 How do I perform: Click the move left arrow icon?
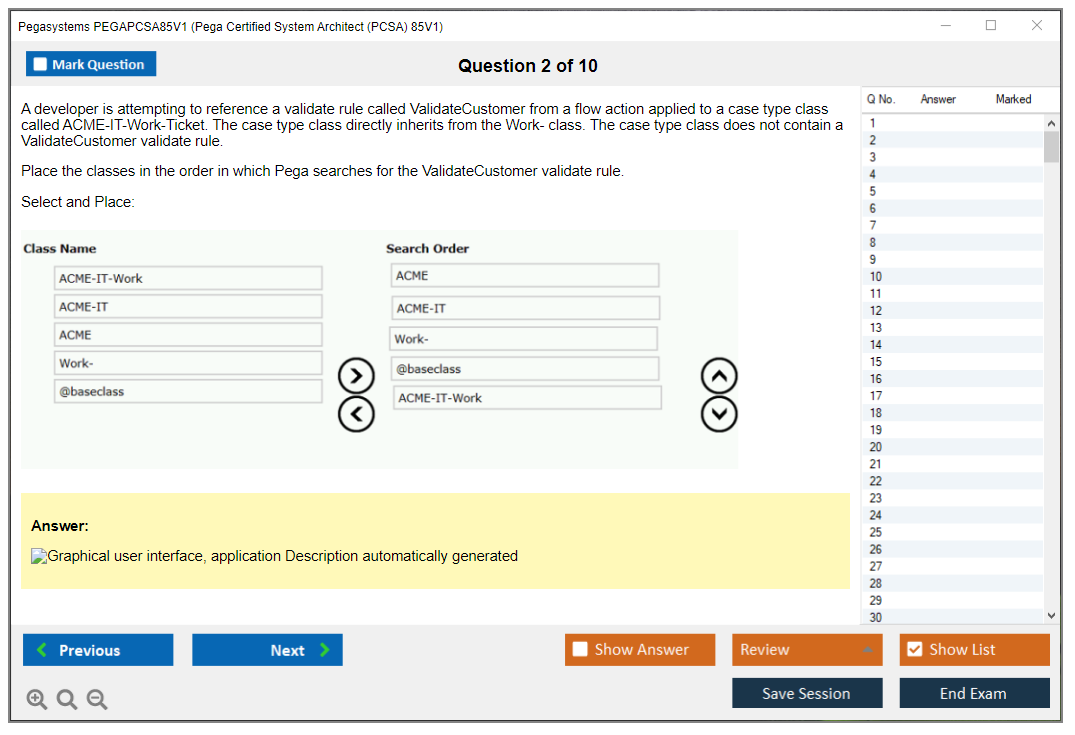[356, 413]
